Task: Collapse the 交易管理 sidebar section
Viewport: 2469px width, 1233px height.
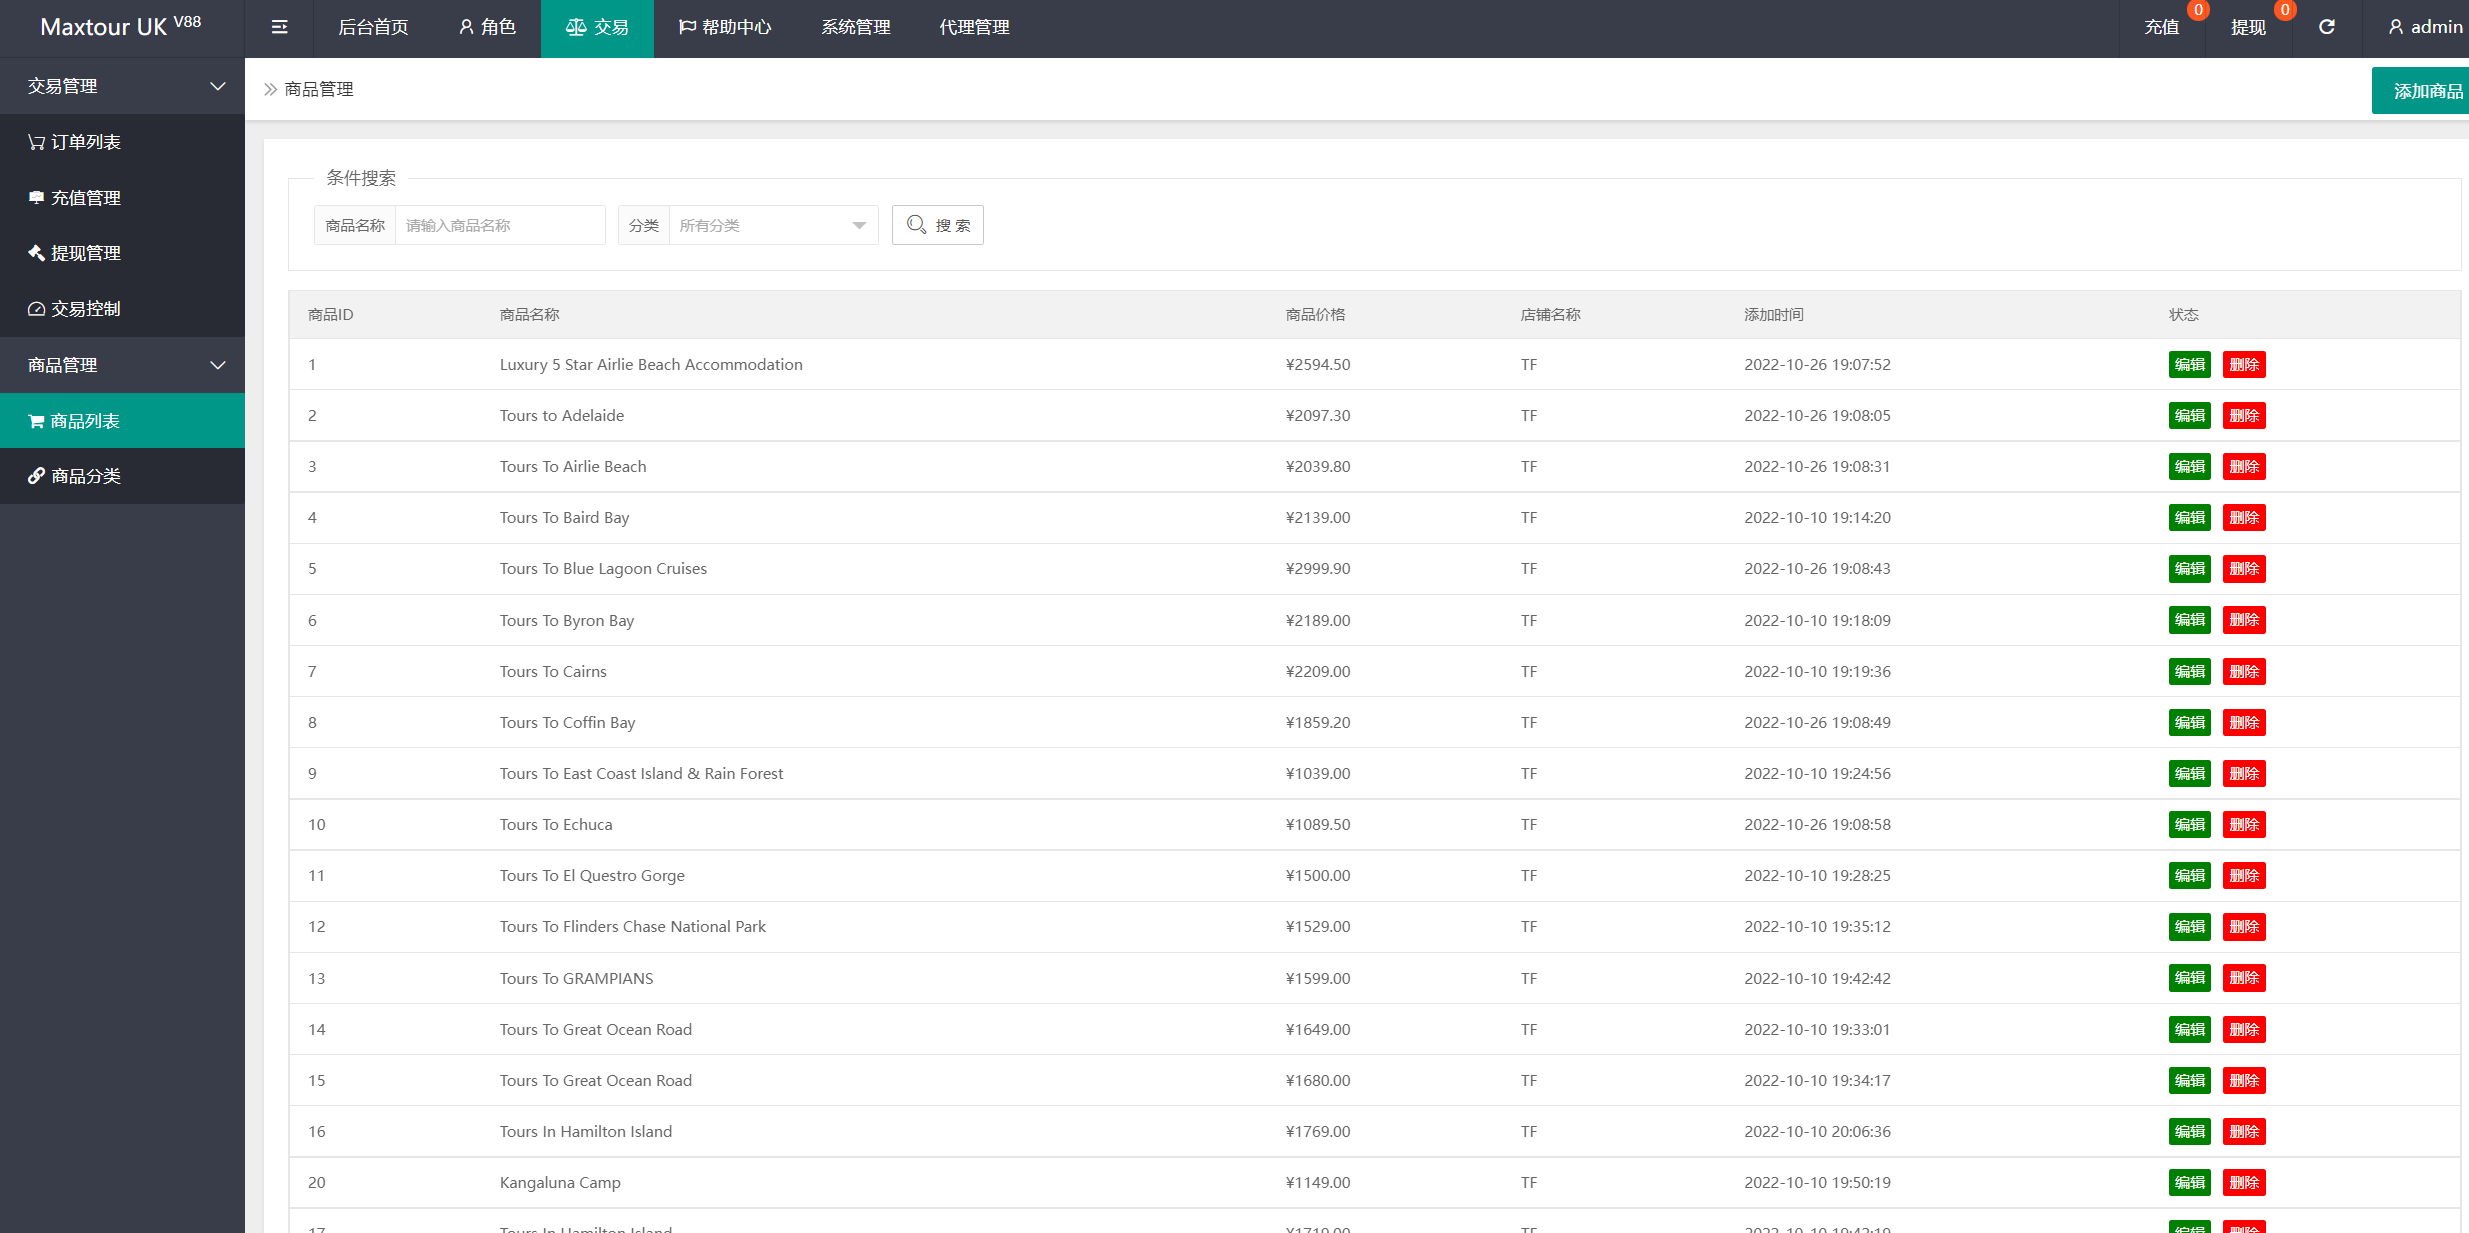Action: 122,86
